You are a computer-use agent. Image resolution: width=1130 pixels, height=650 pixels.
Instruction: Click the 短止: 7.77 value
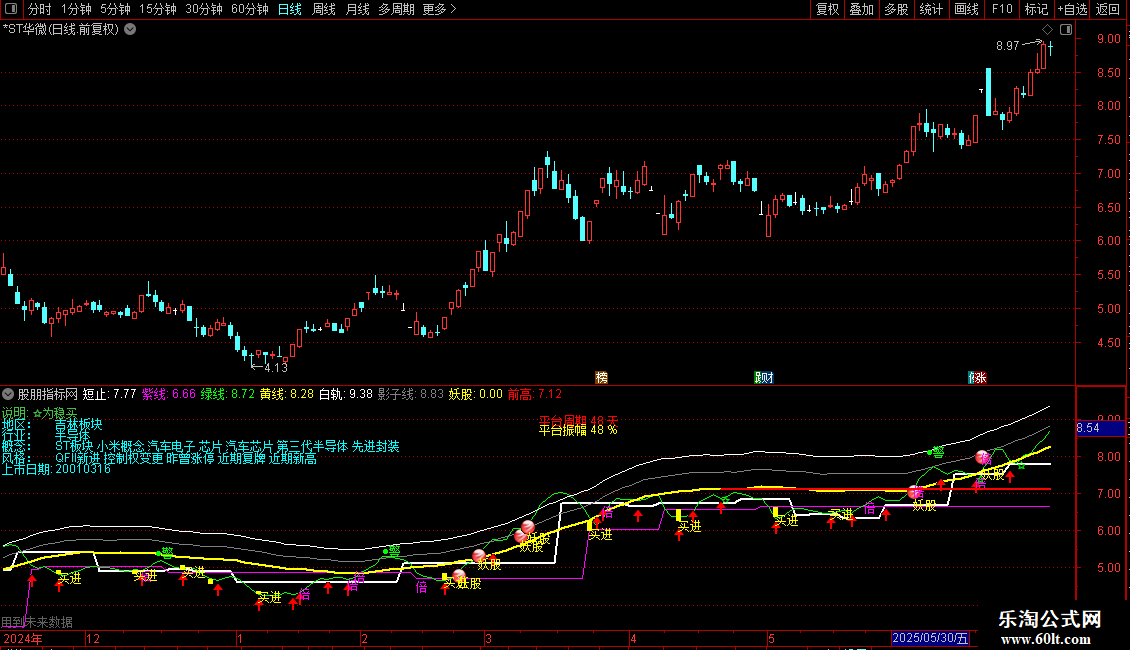(x=109, y=394)
